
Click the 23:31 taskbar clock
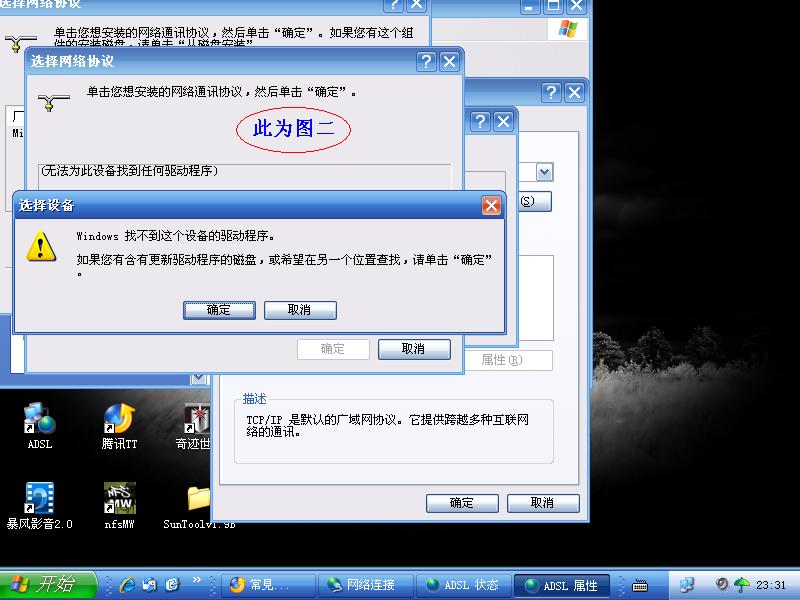(x=770, y=585)
